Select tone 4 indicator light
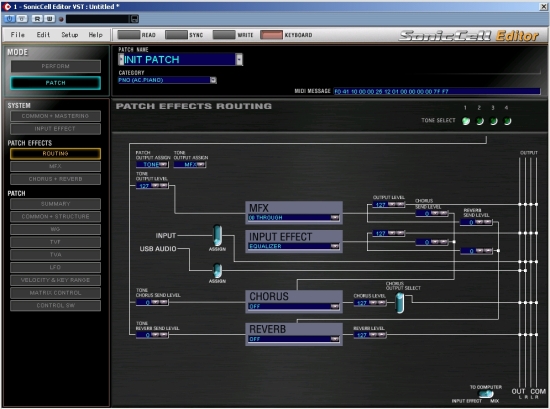Viewport: 550px width, 409px height. point(507,121)
